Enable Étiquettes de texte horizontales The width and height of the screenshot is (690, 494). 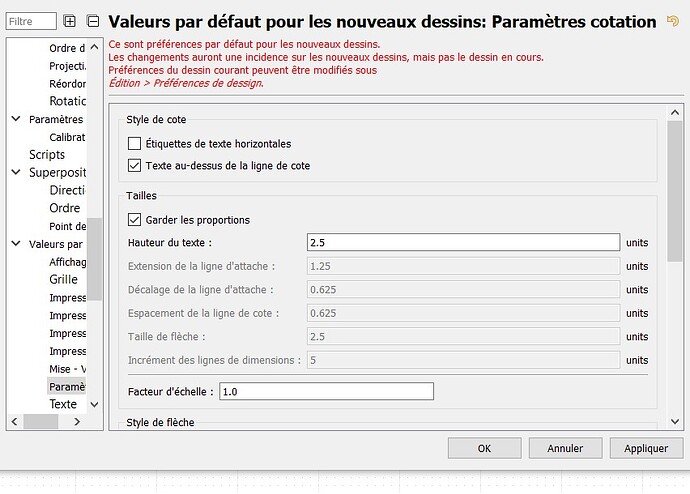tap(135, 144)
